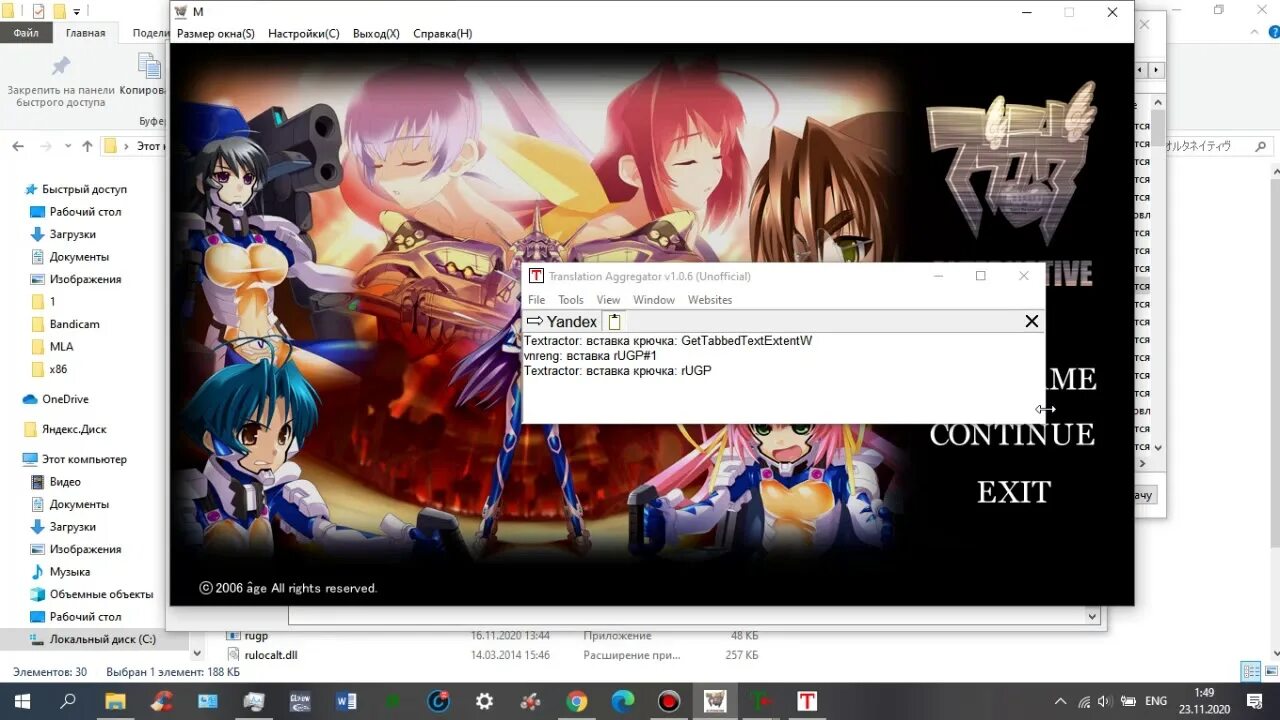Open the Справка(H) menu
The height and width of the screenshot is (720, 1280).
tap(443, 34)
